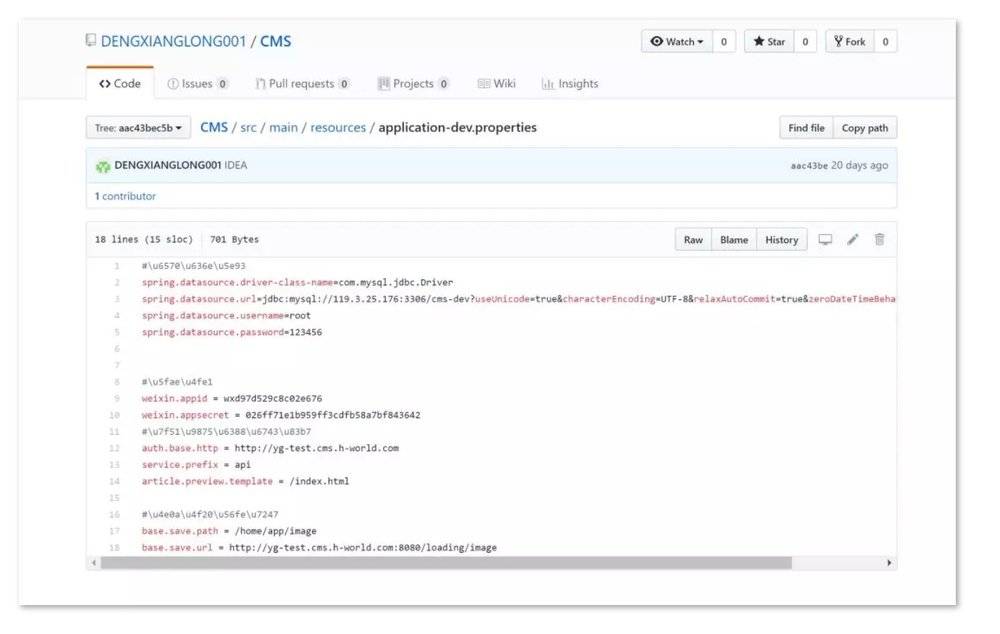1000x634 pixels.
Task: Select line number 10
Action: 114,415
